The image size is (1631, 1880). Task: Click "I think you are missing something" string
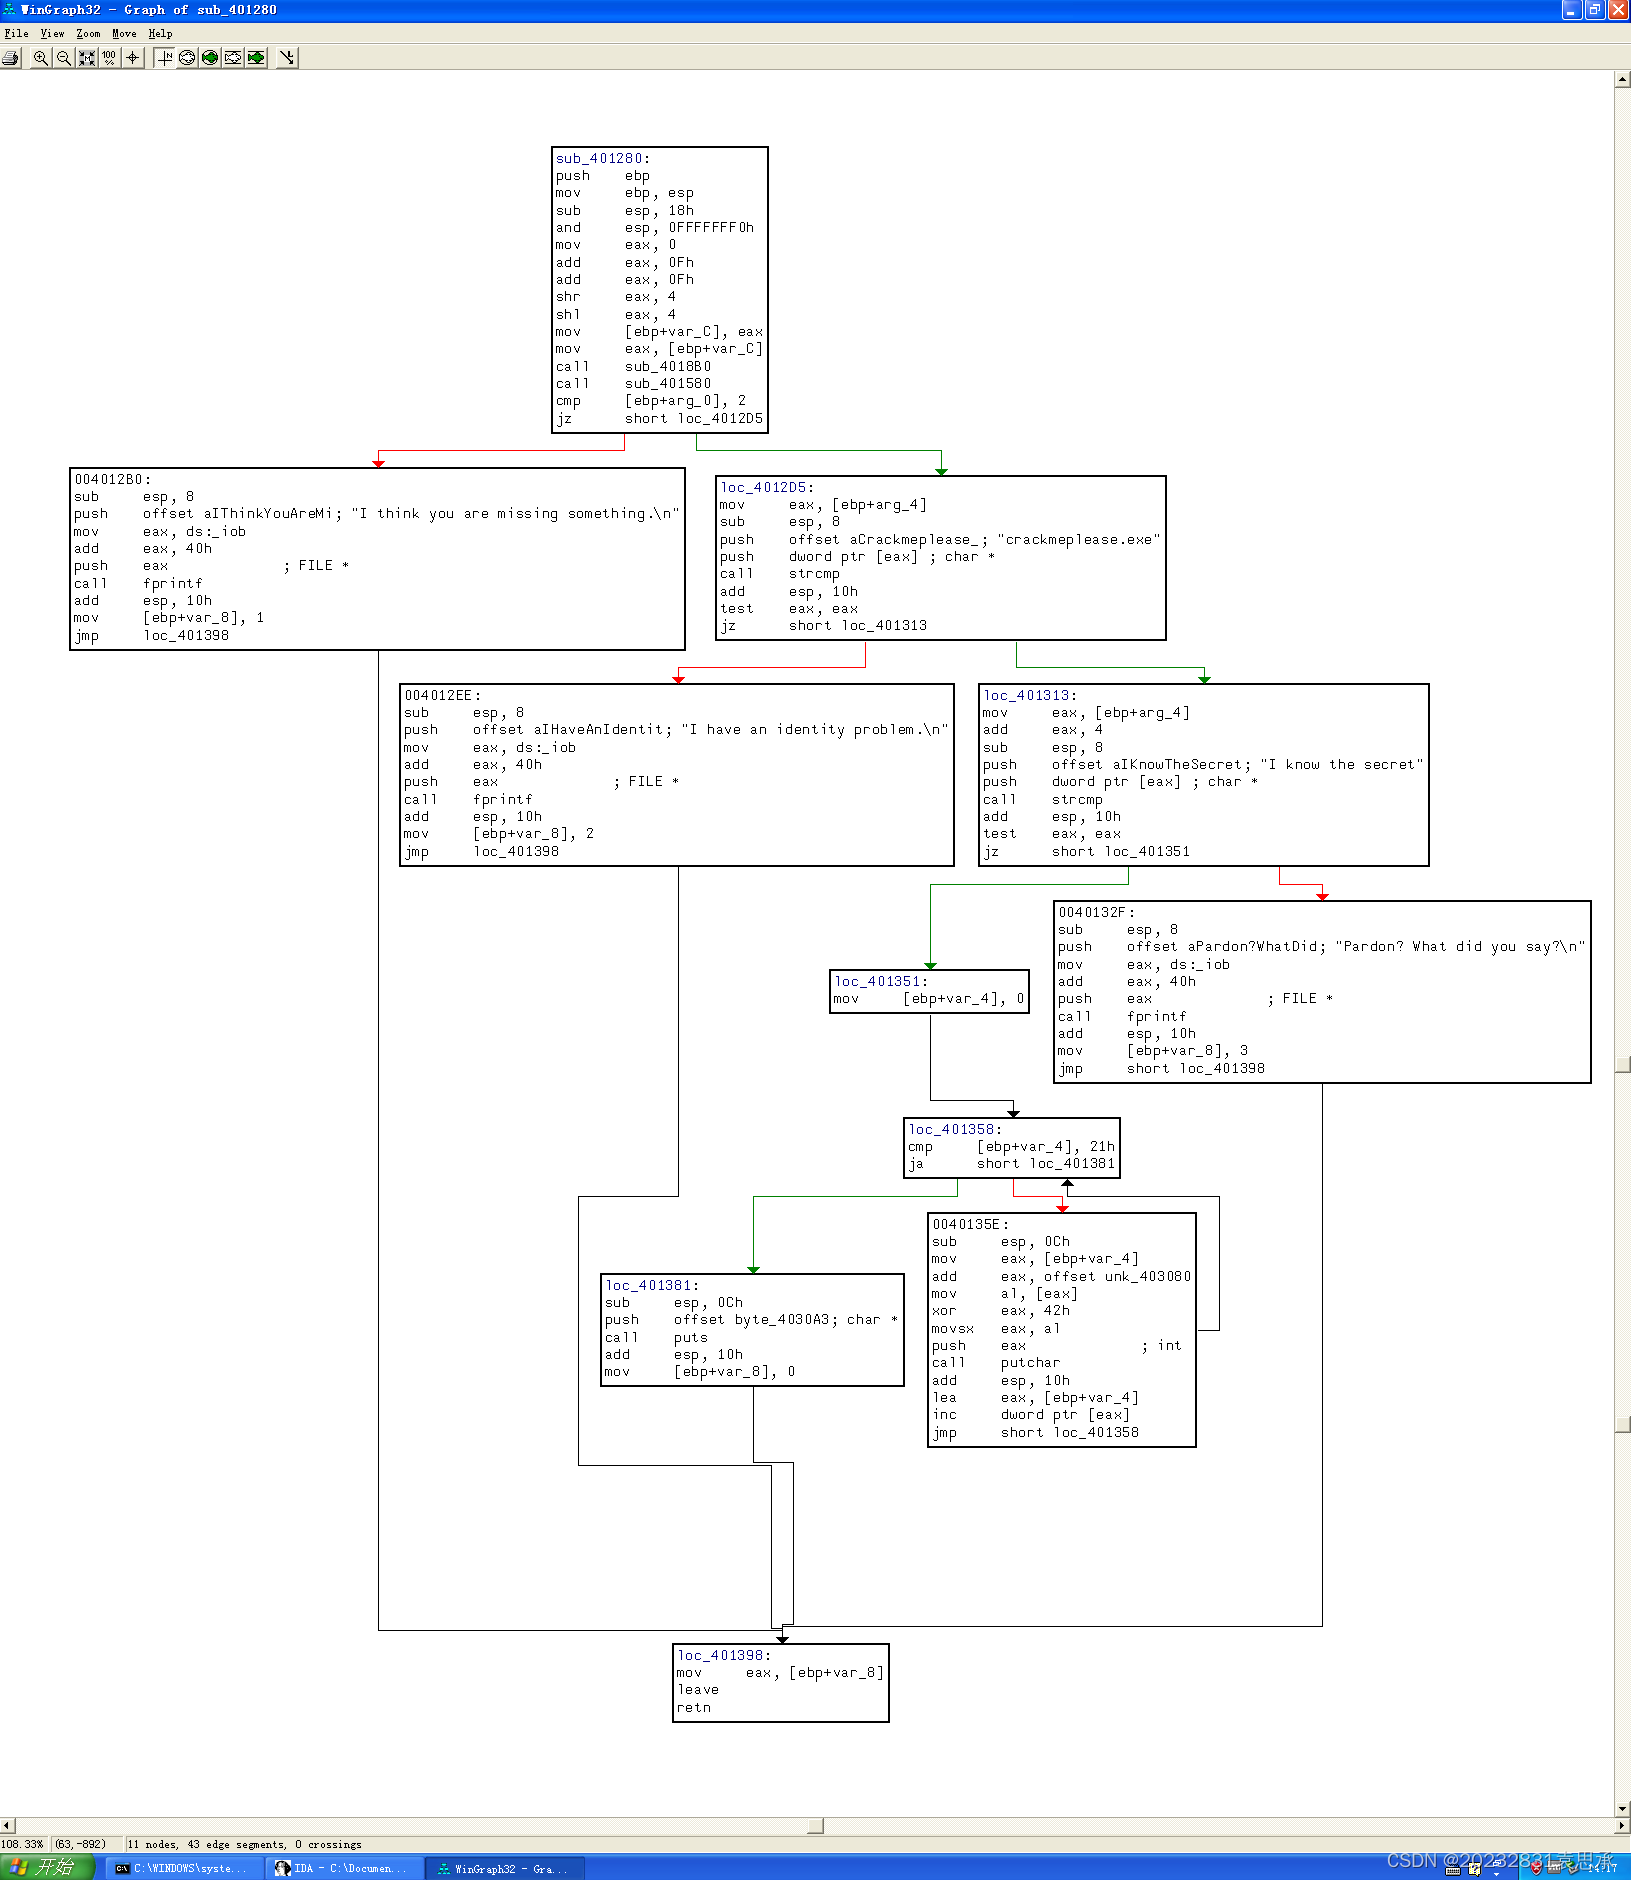(515, 513)
